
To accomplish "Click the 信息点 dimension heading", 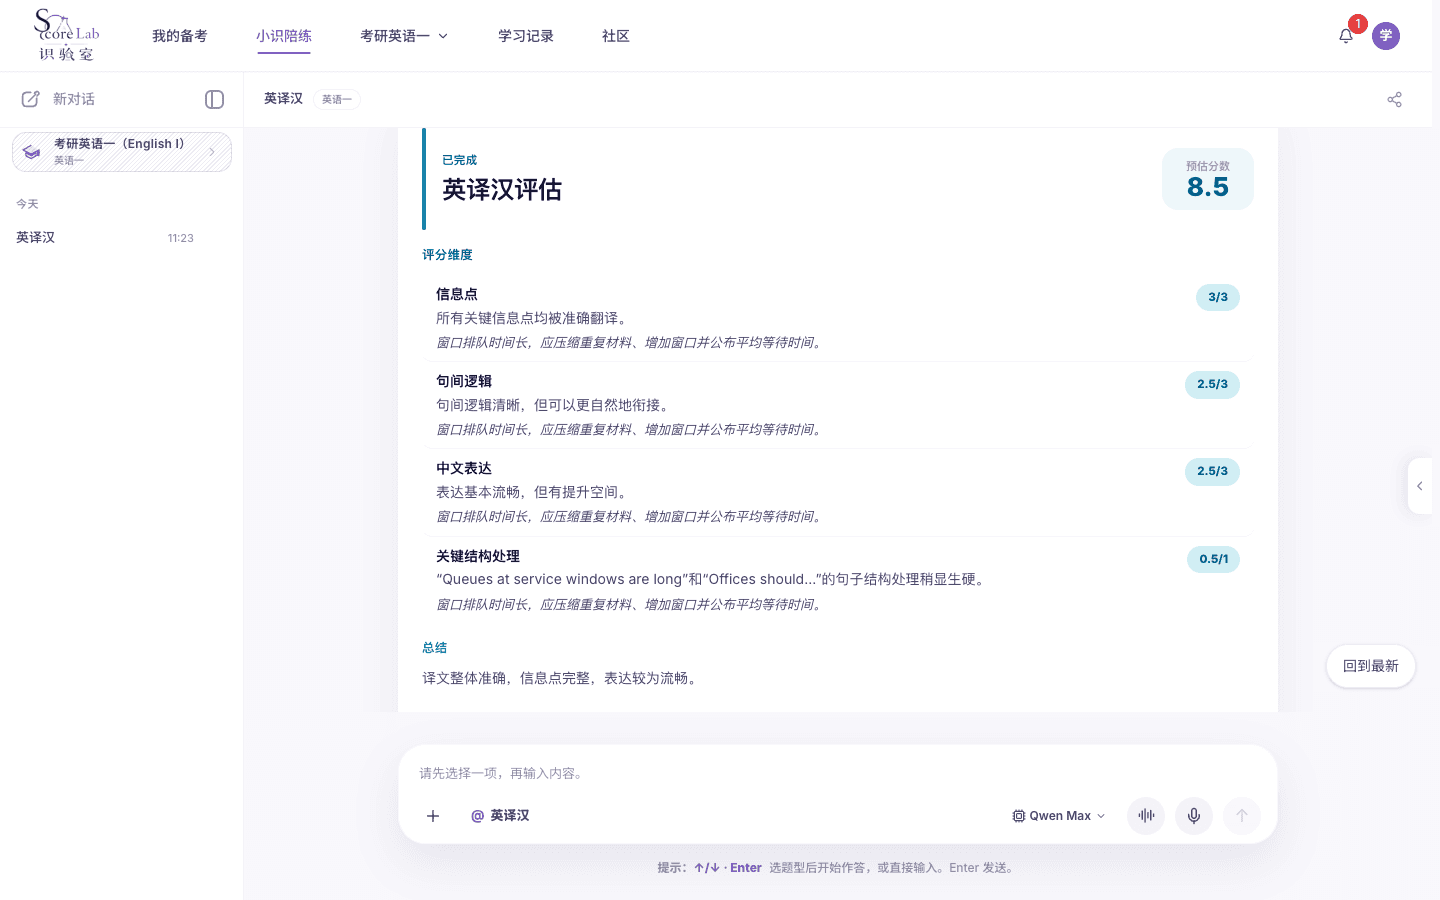I will 457,294.
